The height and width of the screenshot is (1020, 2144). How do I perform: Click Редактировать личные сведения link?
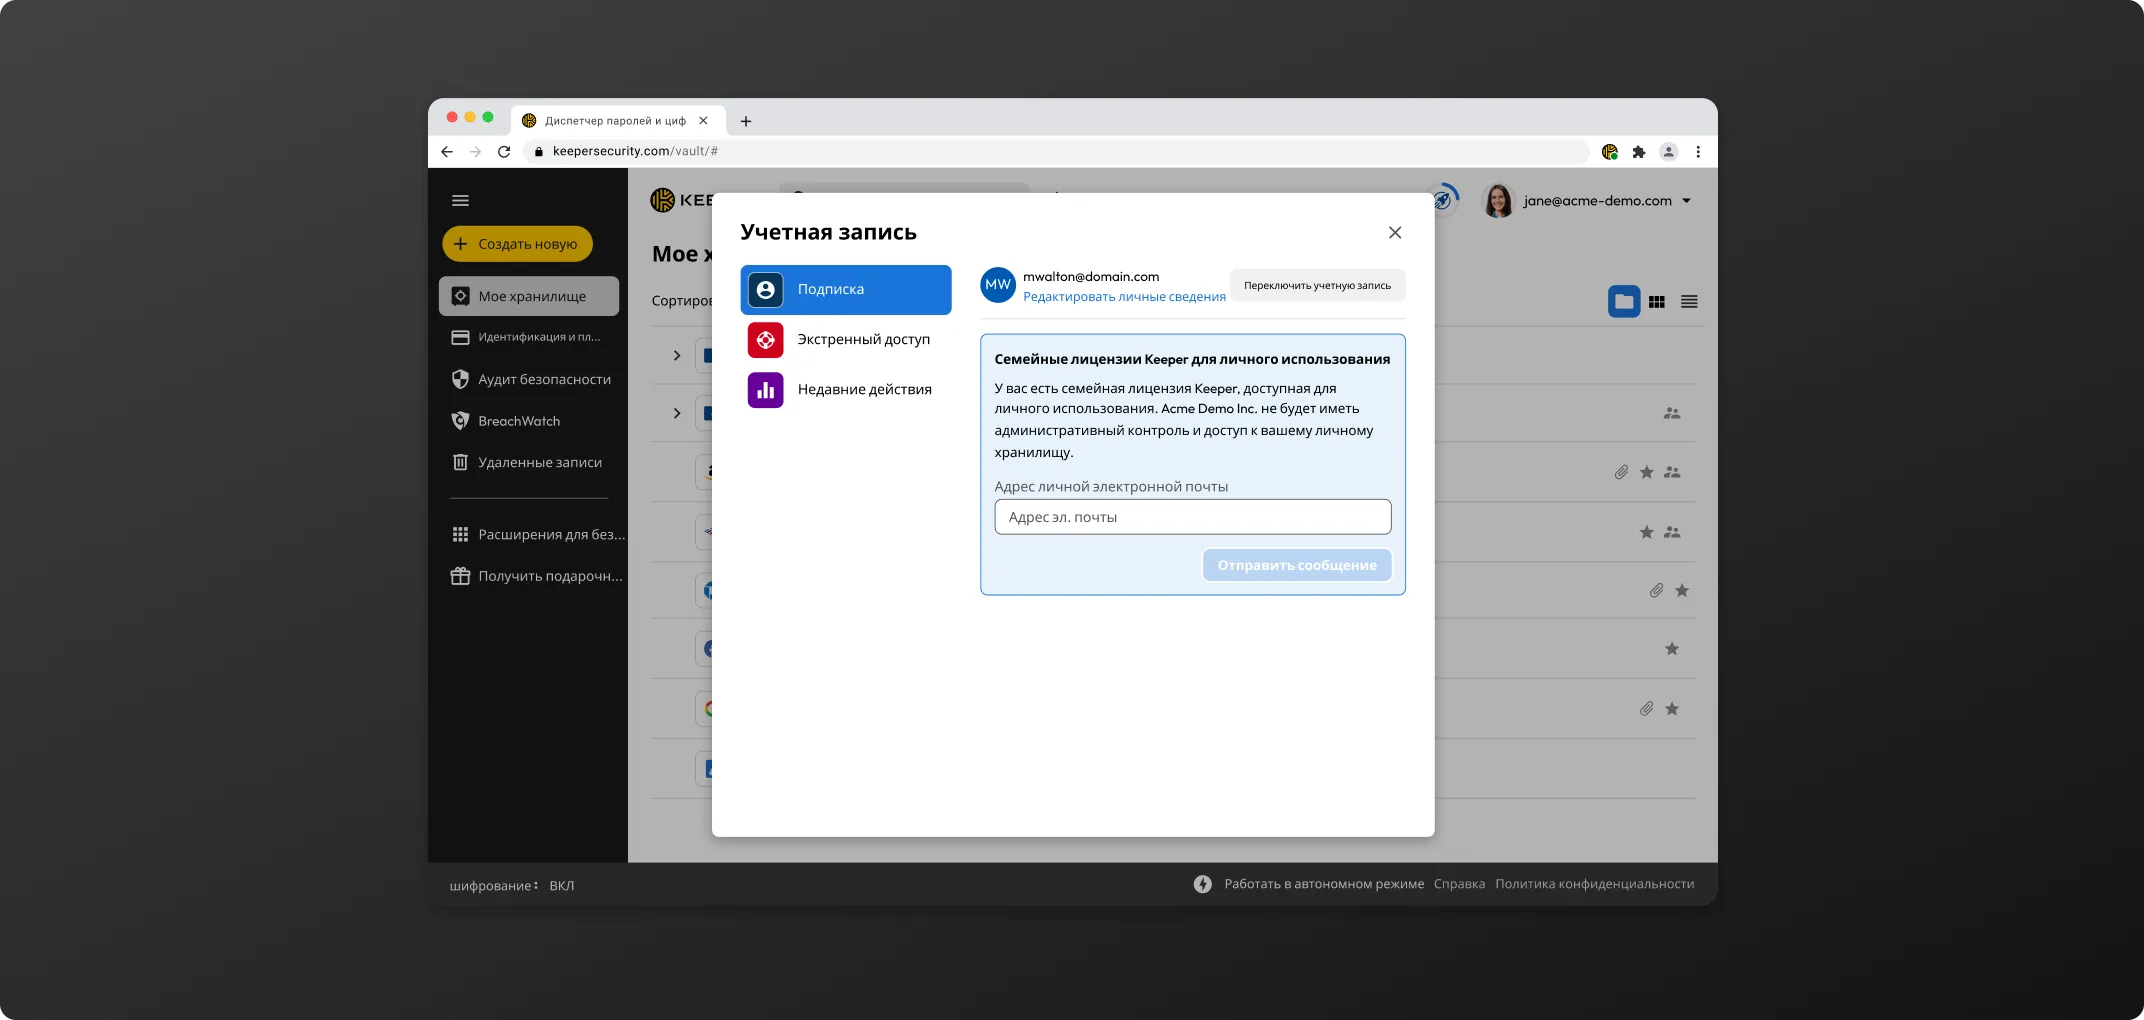[1124, 297]
